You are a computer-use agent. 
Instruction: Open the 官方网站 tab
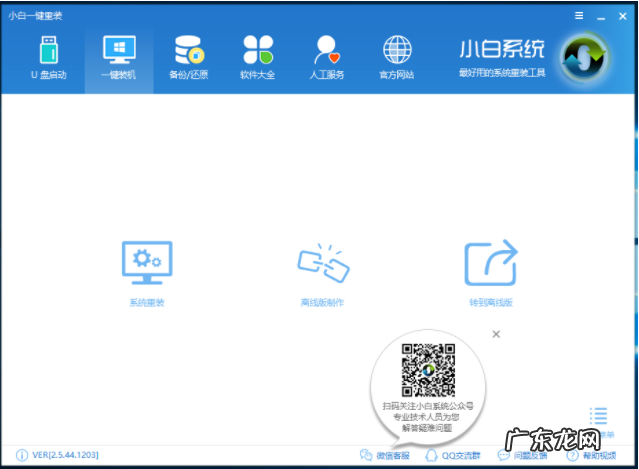pyautogui.click(x=397, y=57)
